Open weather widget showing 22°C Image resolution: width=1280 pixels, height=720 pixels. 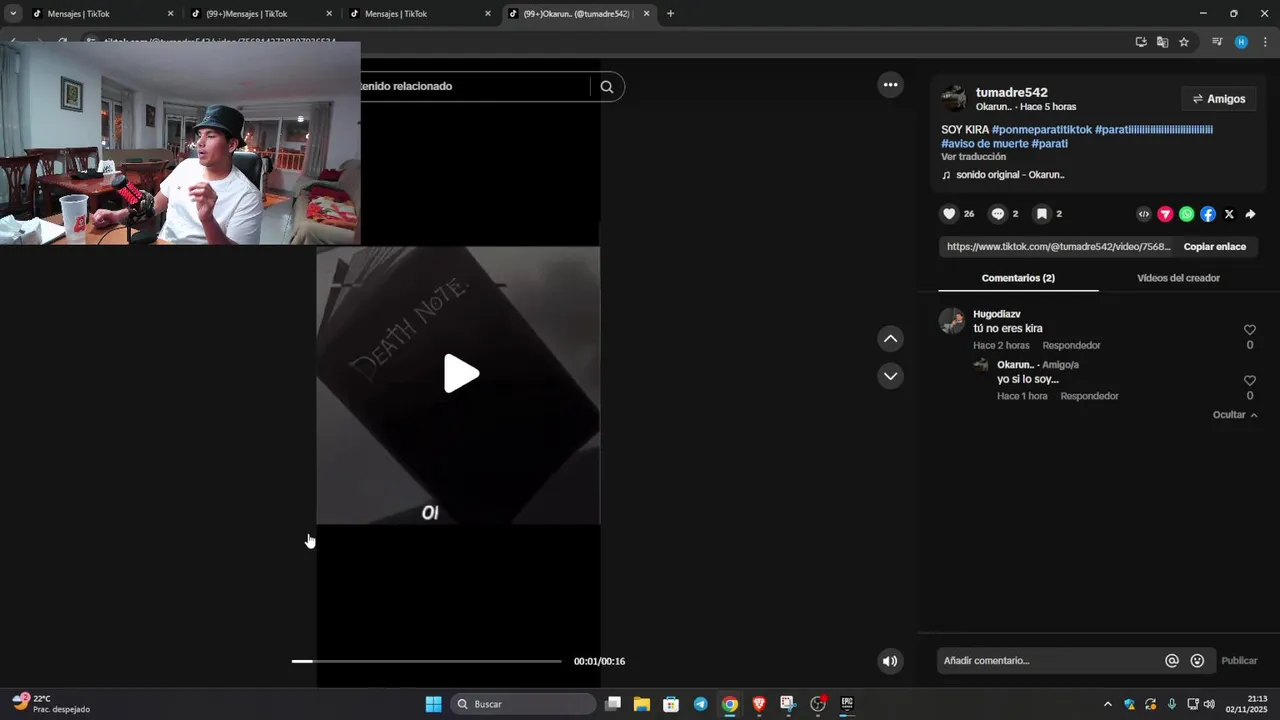tap(51, 704)
